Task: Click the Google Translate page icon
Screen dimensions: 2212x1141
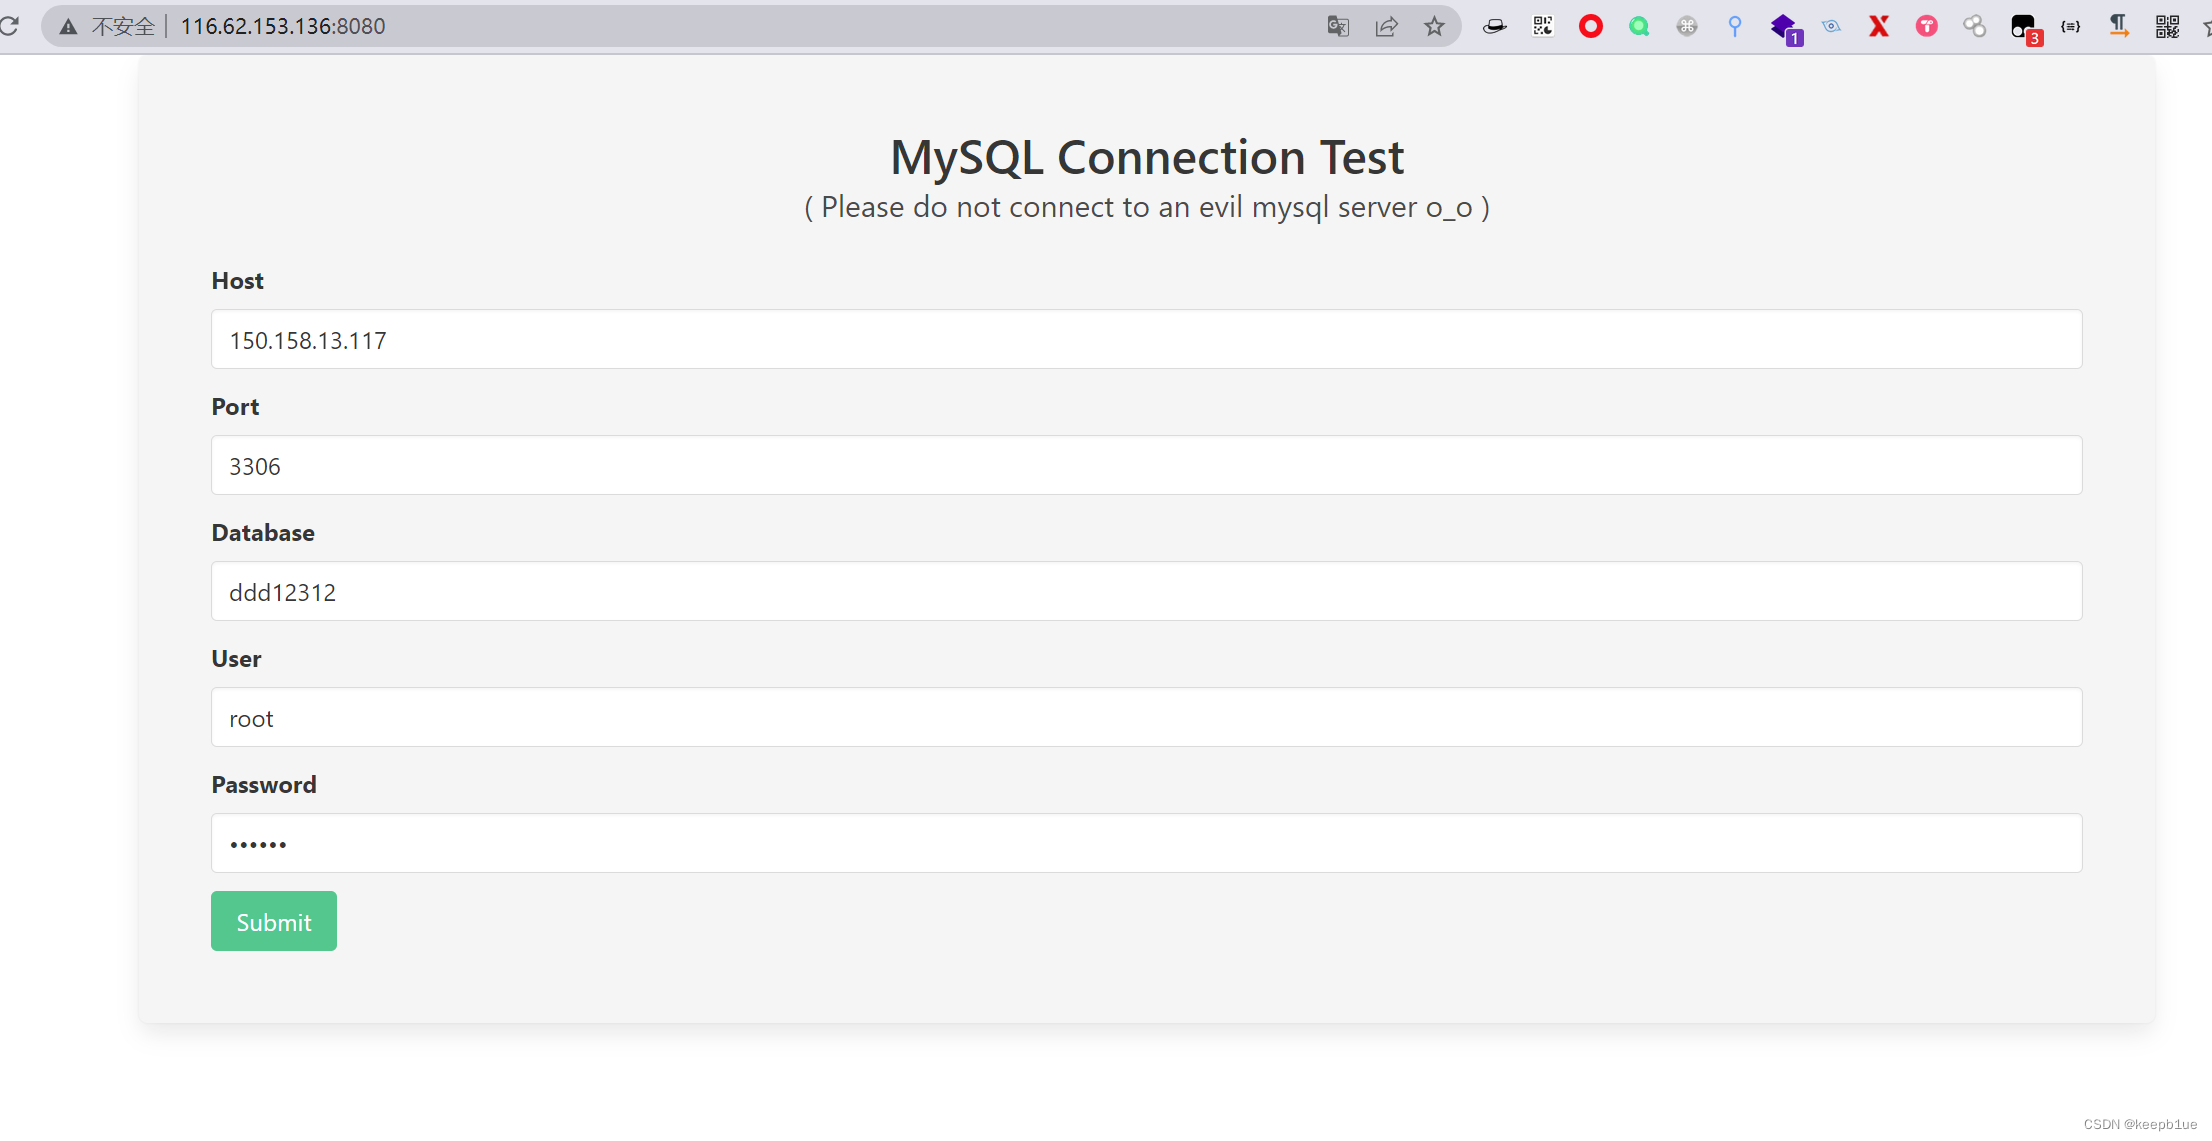Action: (1338, 27)
